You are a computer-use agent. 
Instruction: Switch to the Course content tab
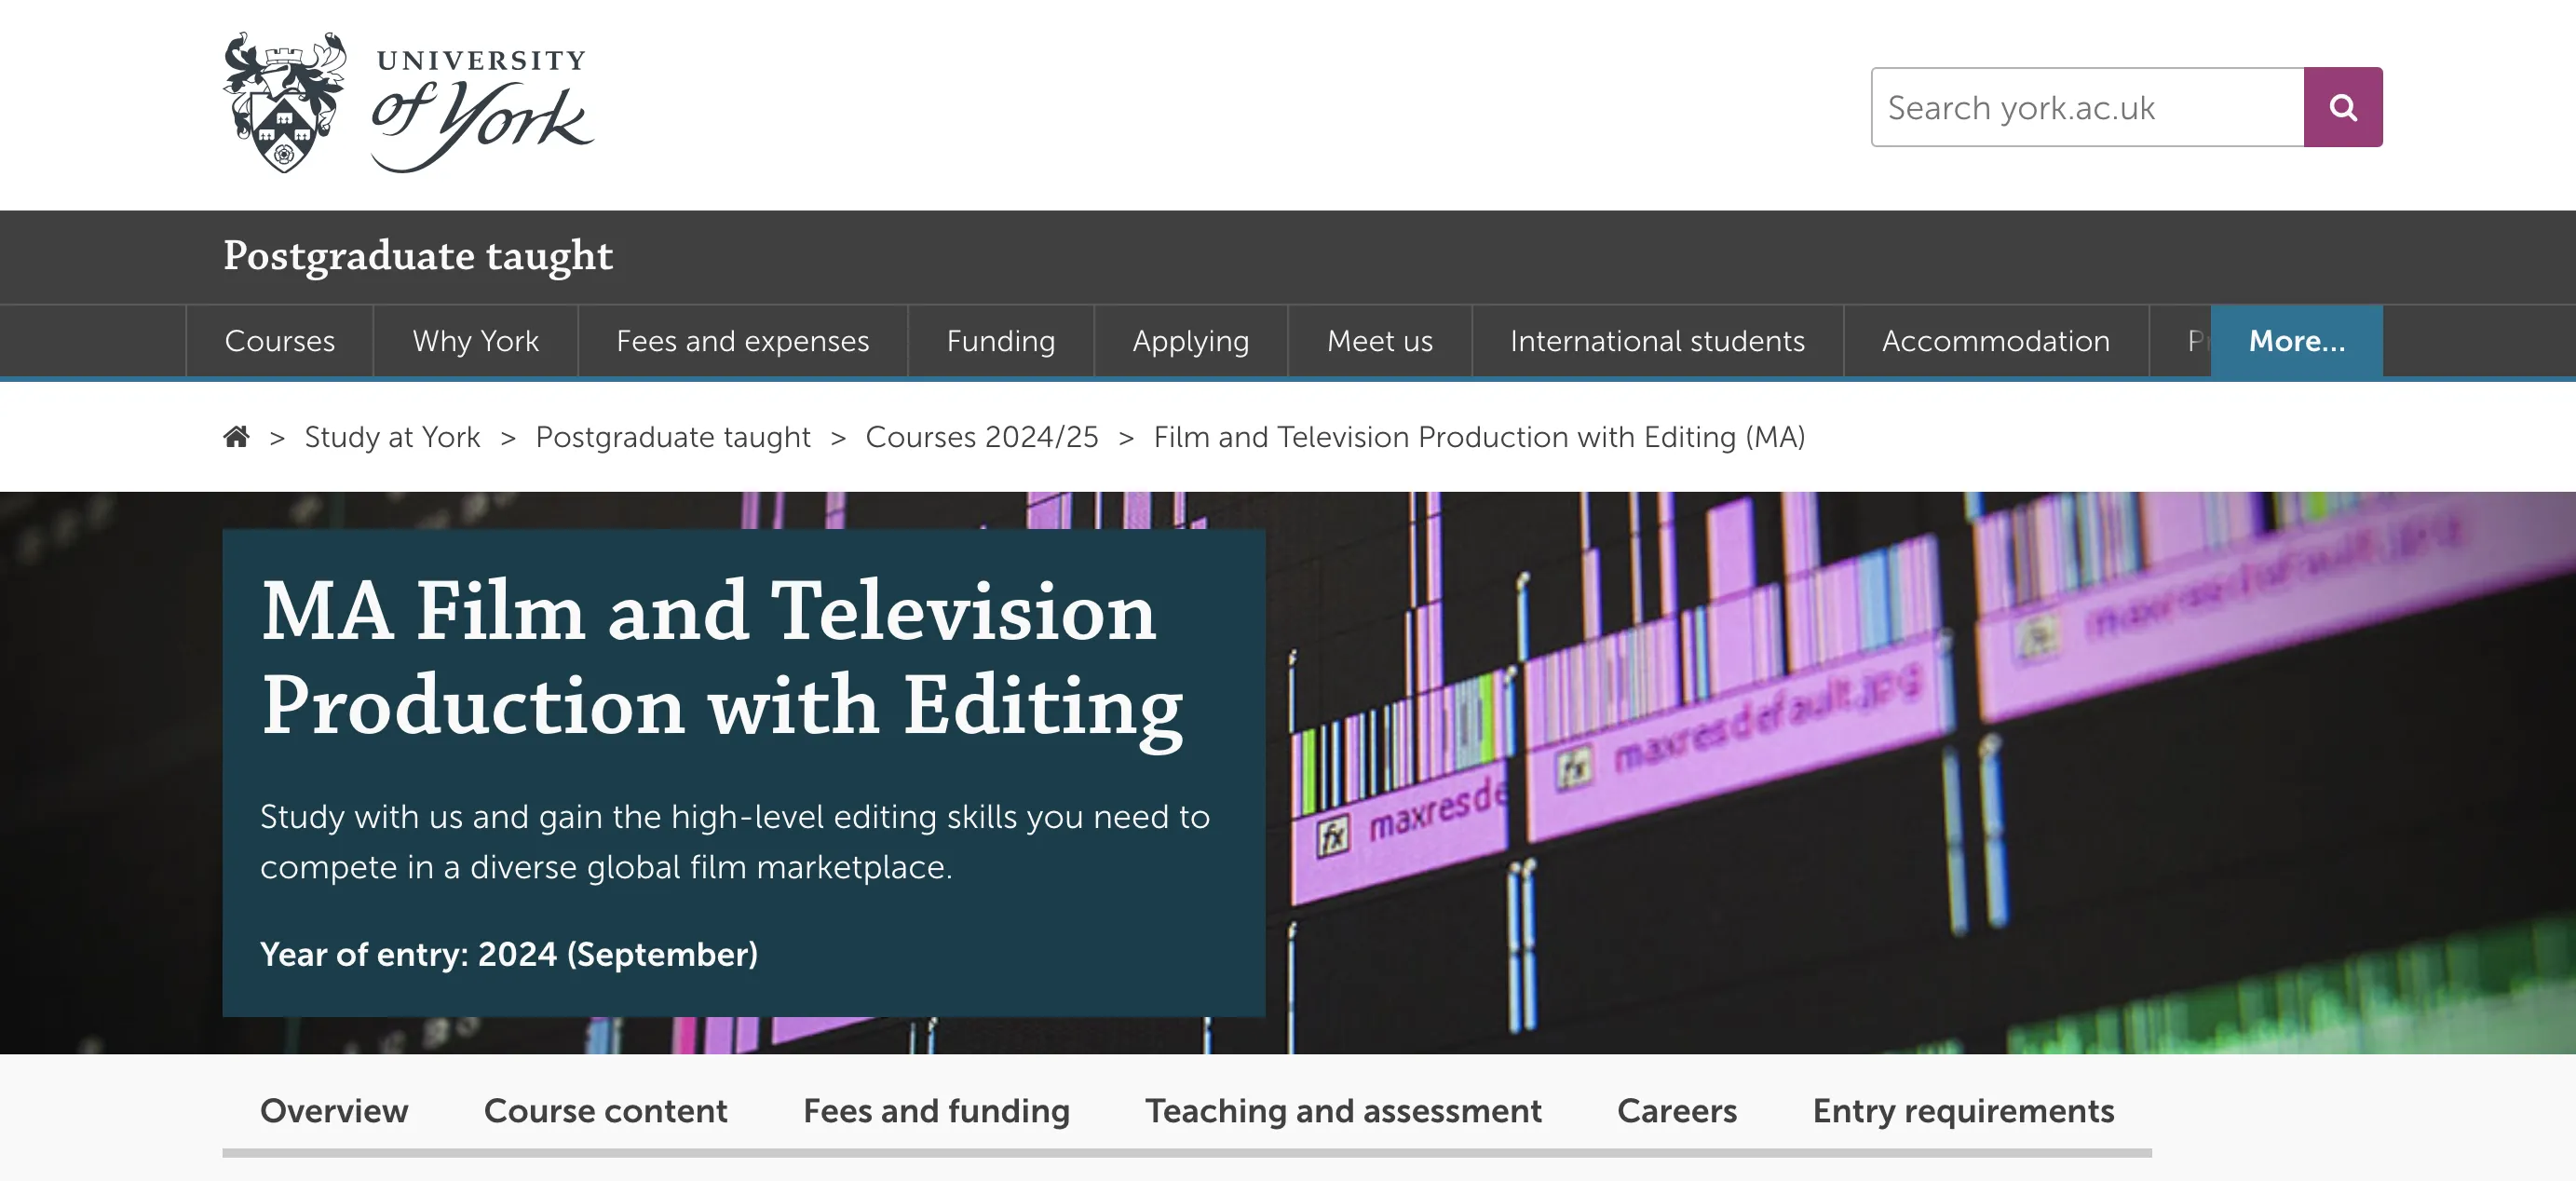click(605, 1111)
